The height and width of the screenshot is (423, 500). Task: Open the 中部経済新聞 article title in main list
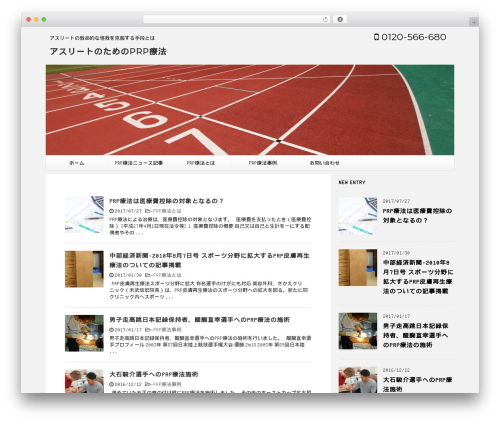coord(209,260)
